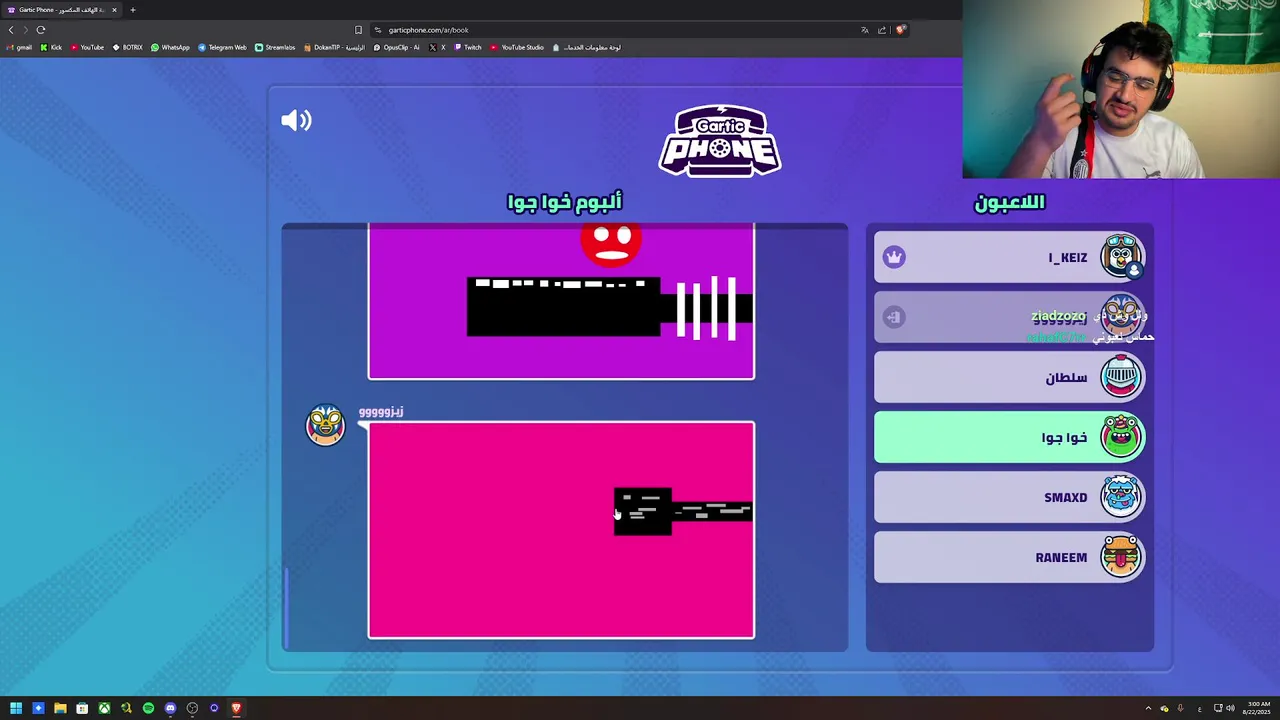This screenshot has width=1280, height=720.
Task: Open the OpusClip - Ai bookmark
Action: click(396, 47)
